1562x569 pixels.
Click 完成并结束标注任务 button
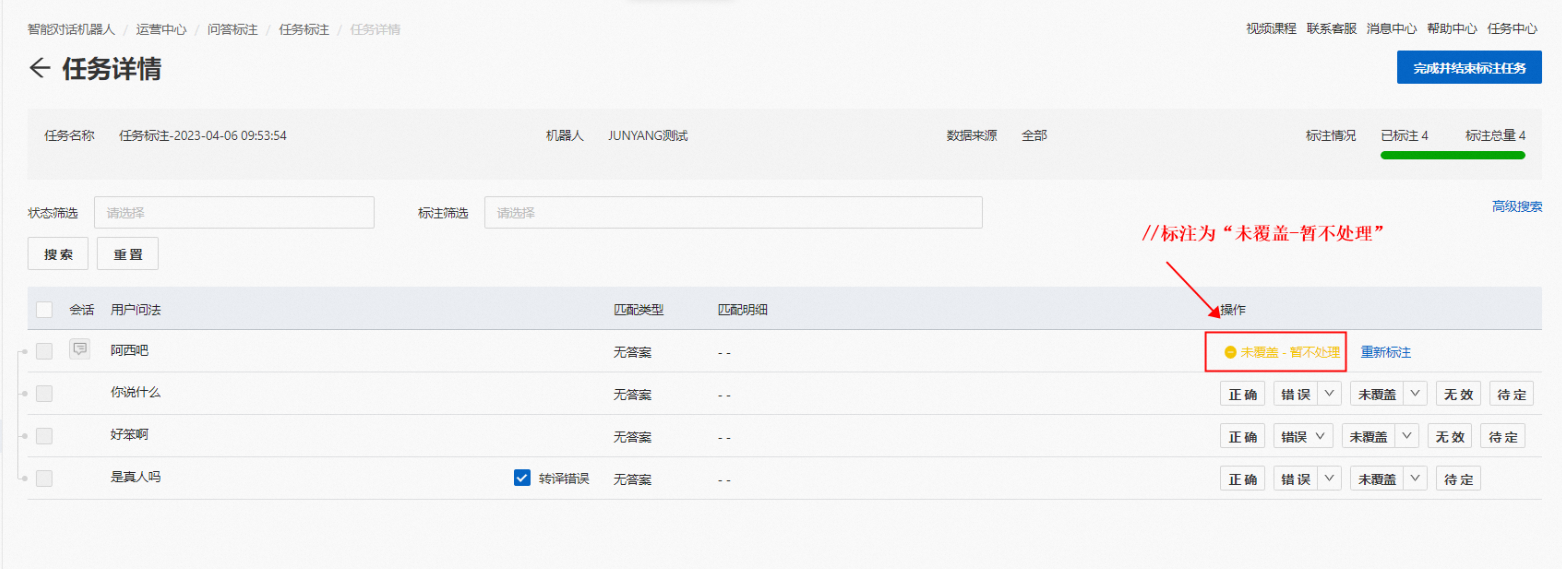pos(1469,68)
